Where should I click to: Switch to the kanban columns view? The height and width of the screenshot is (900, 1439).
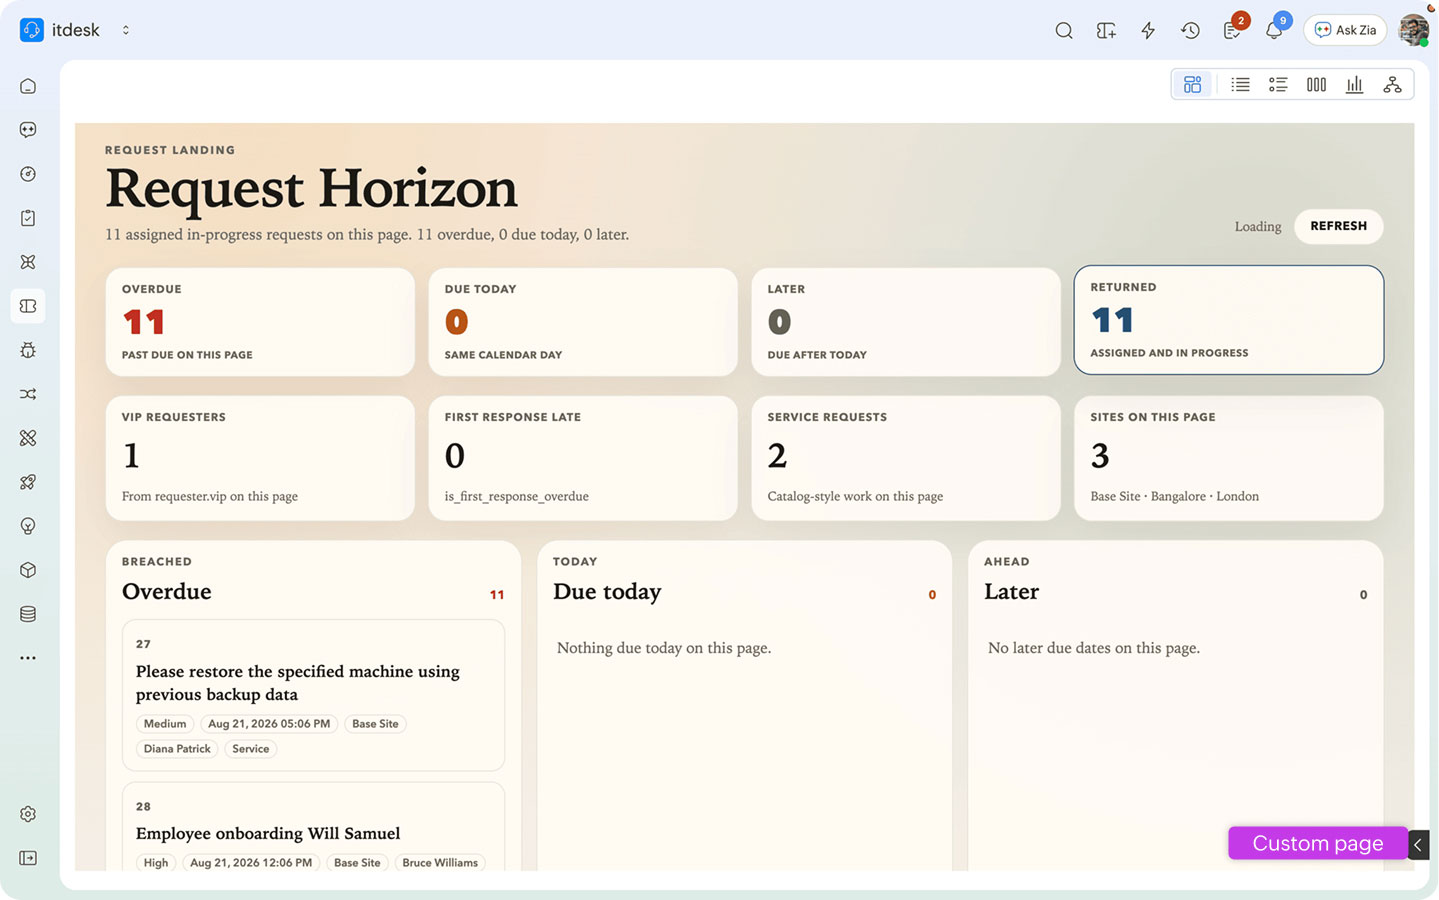click(x=1316, y=85)
